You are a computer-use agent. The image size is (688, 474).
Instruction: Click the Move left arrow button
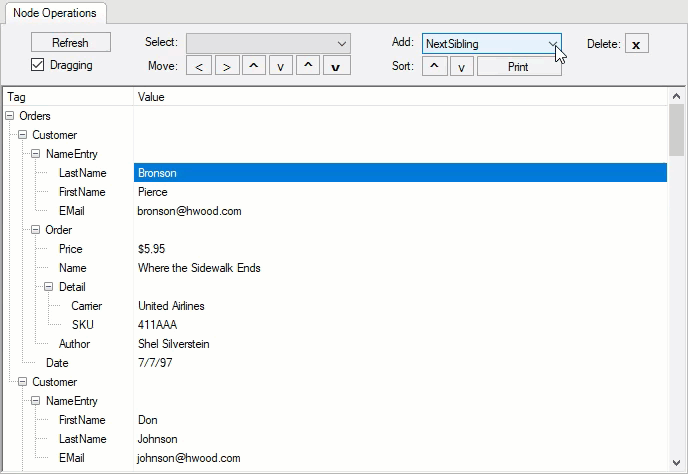click(199, 67)
